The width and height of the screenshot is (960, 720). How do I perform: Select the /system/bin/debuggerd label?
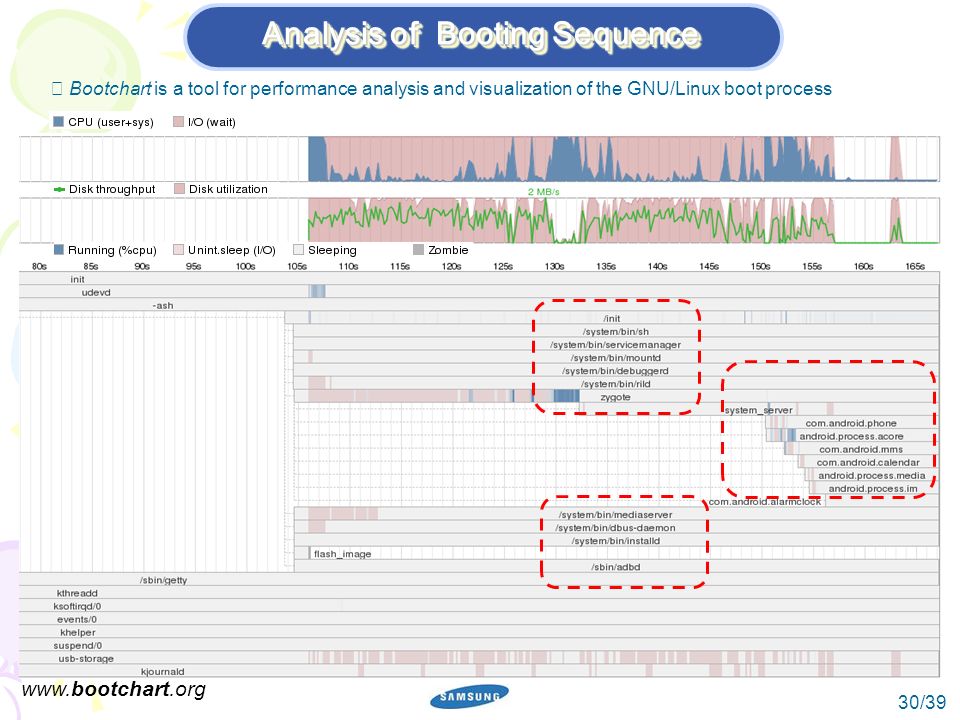(x=615, y=371)
